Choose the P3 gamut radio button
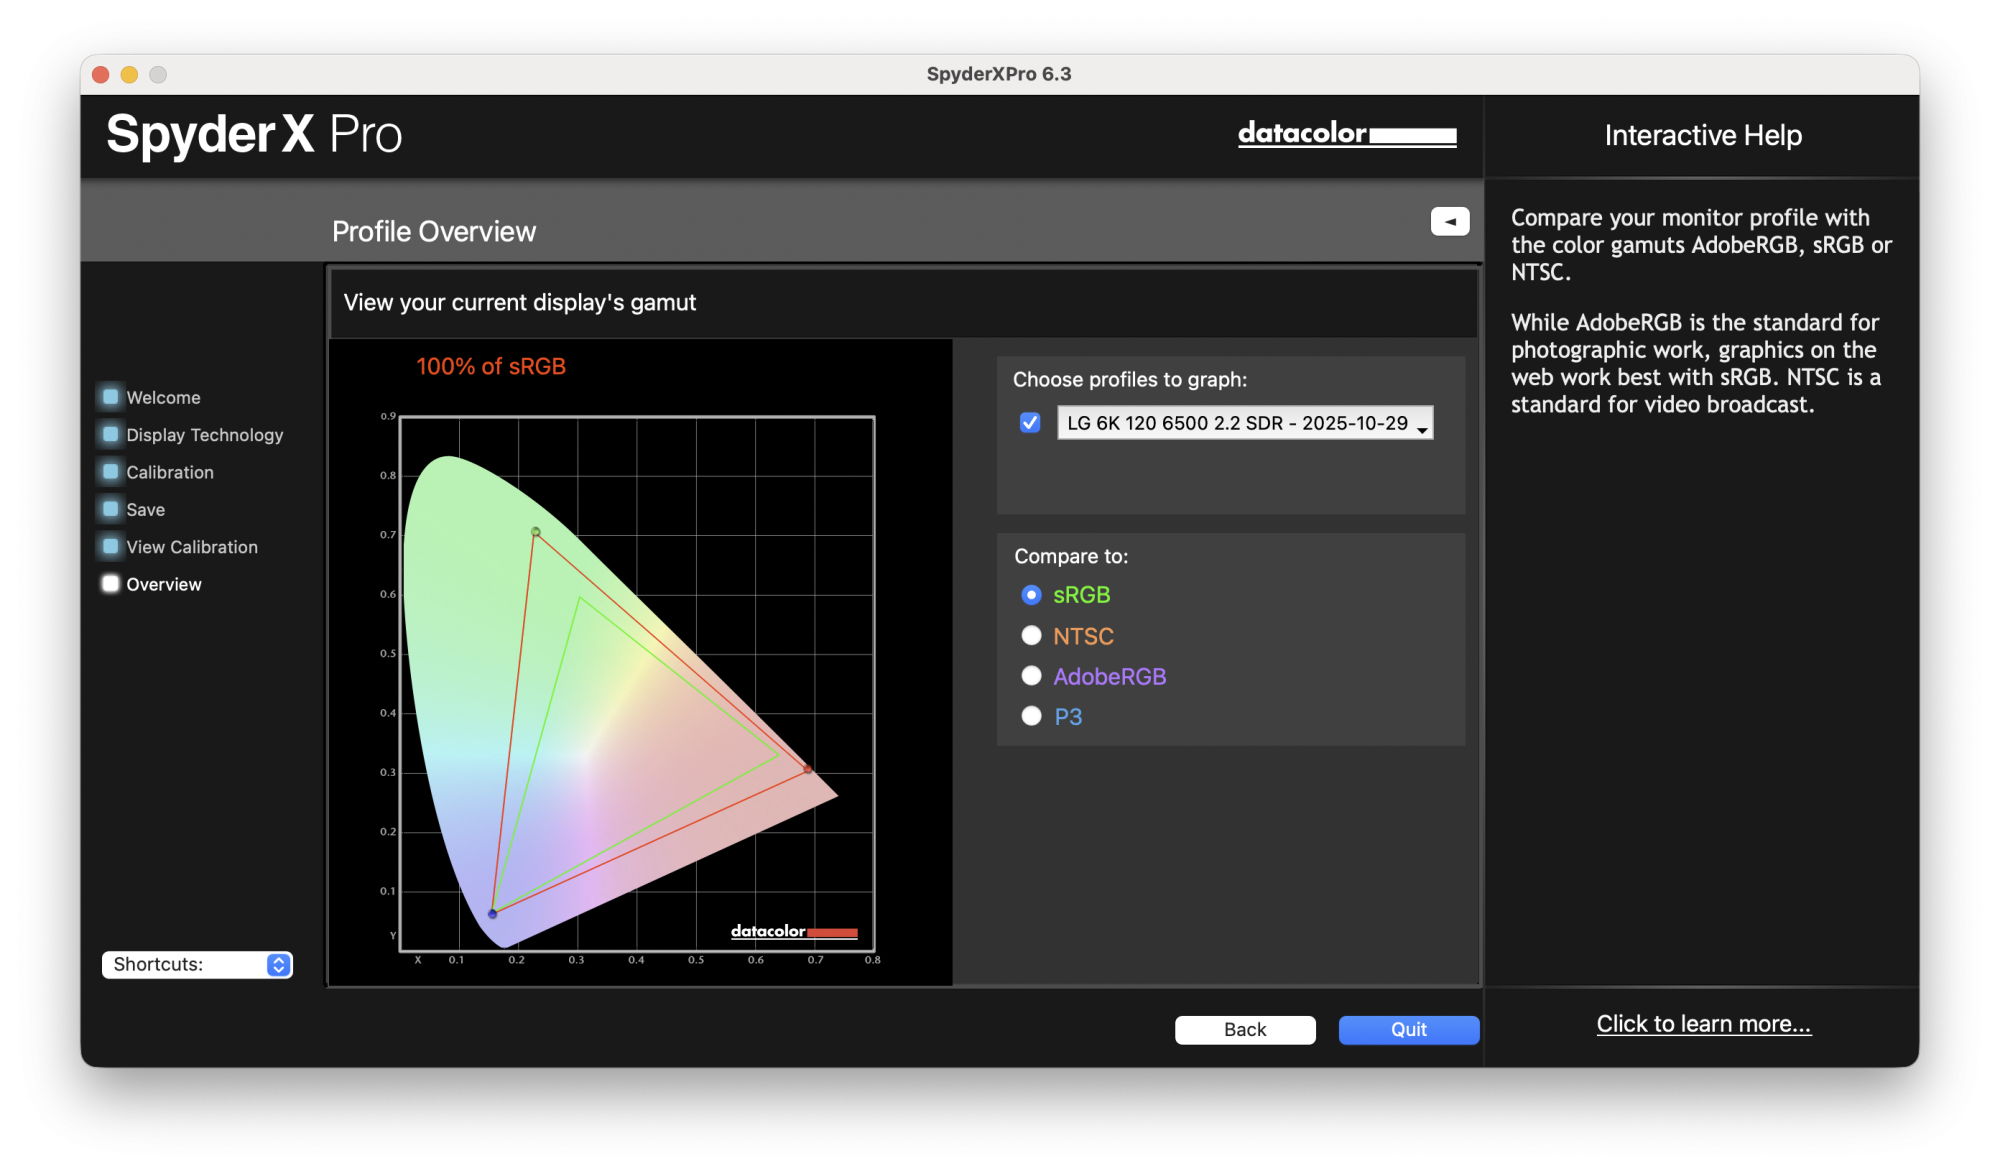The height and width of the screenshot is (1174, 2000). [x=1031, y=716]
